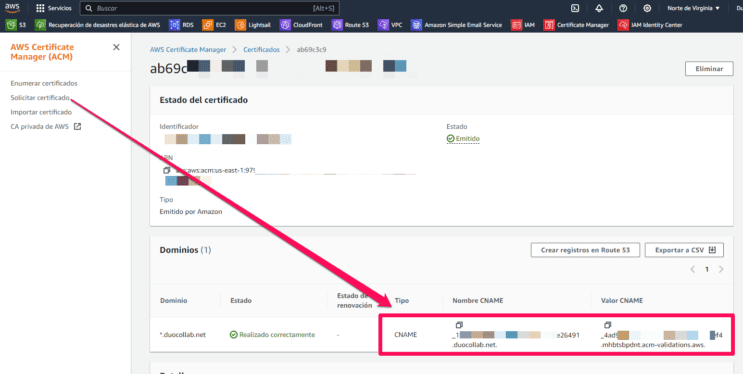Open Amazon Simple Email Service shortcut

tap(456, 25)
